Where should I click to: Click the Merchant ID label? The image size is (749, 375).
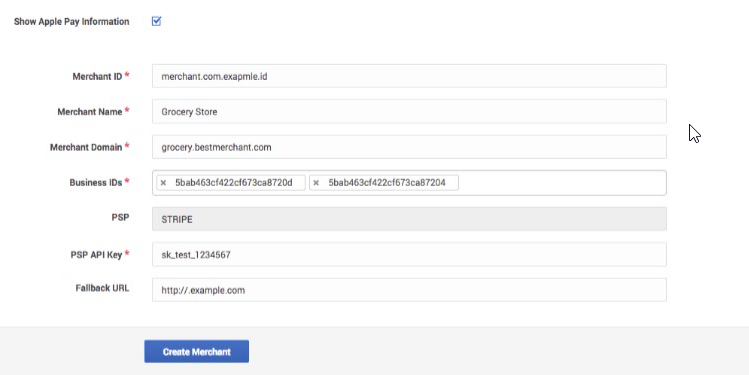(x=97, y=76)
